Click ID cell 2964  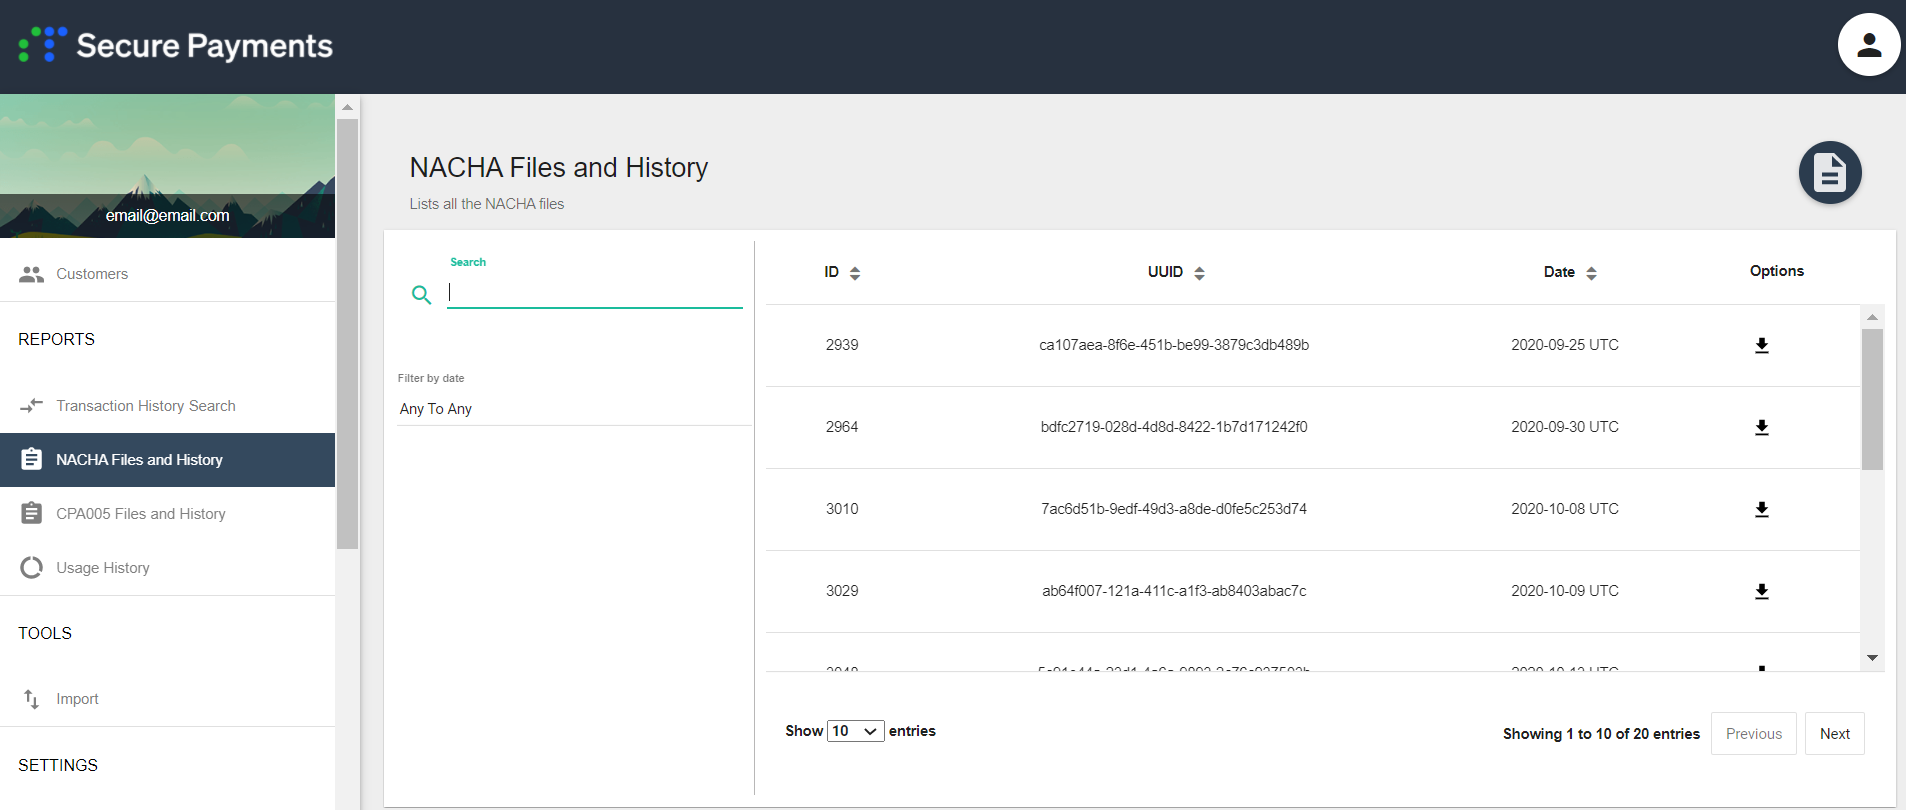tap(842, 427)
